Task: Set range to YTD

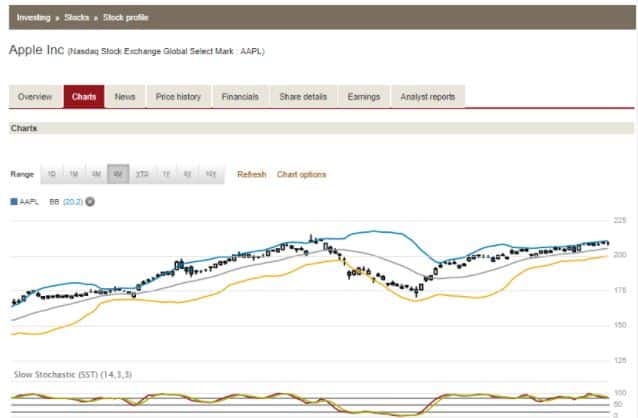Action: (x=143, y=174)
